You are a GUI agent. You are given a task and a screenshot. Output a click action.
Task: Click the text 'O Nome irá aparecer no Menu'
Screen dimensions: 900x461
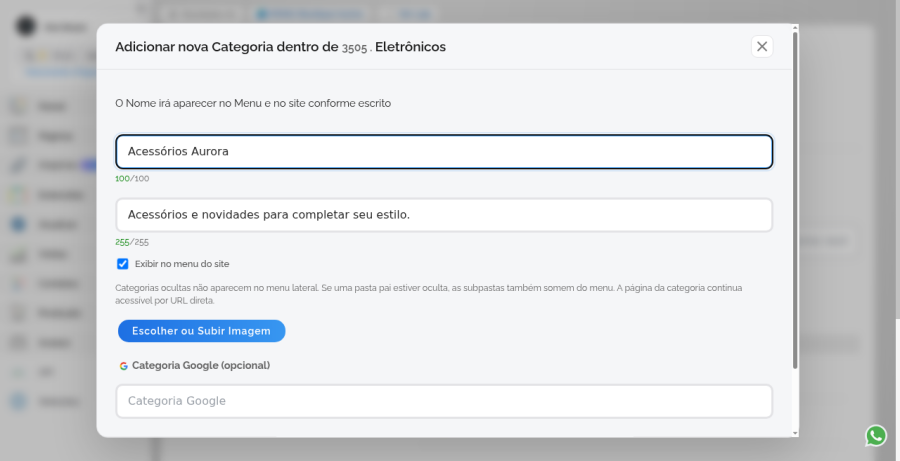click(188, 103)
